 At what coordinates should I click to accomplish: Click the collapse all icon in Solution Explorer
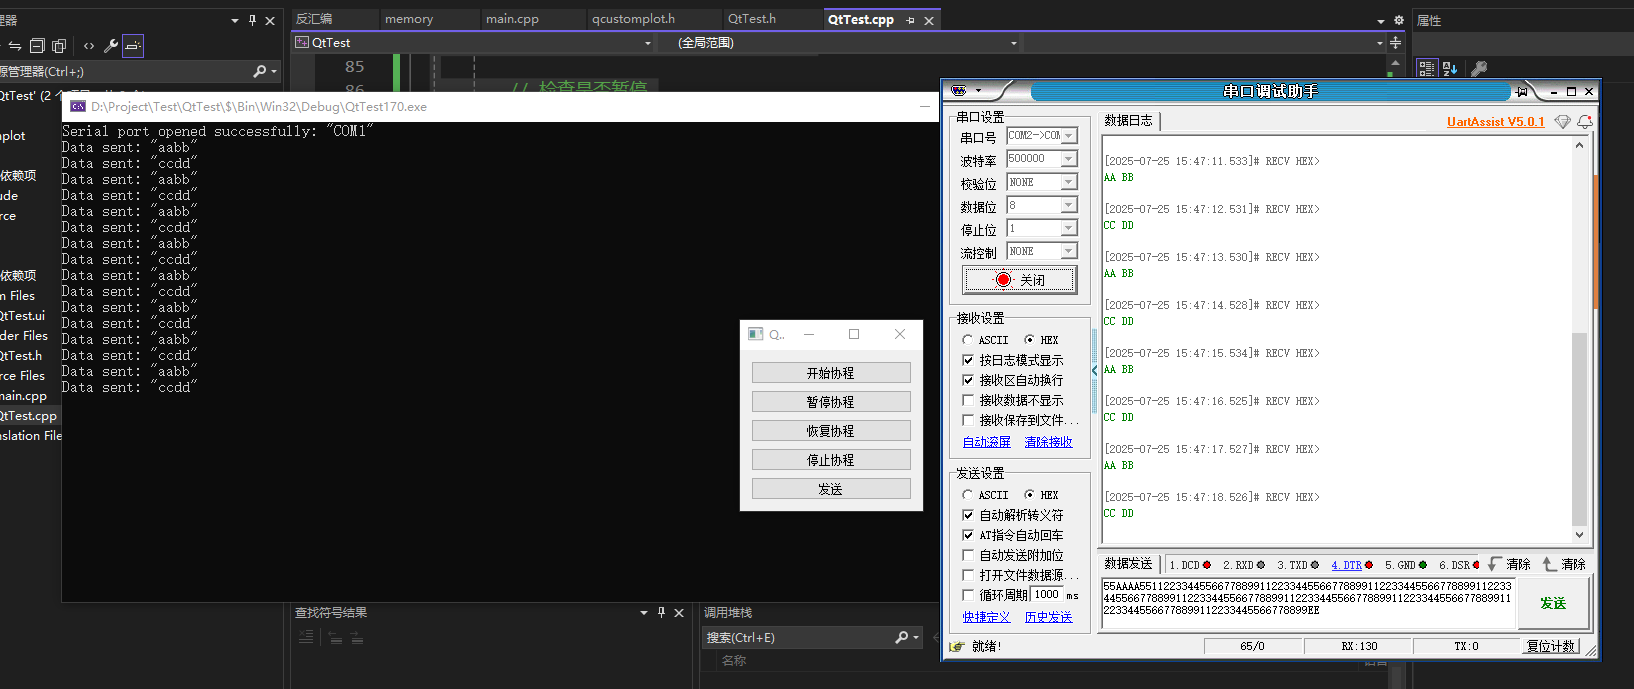tap(37, 45)
